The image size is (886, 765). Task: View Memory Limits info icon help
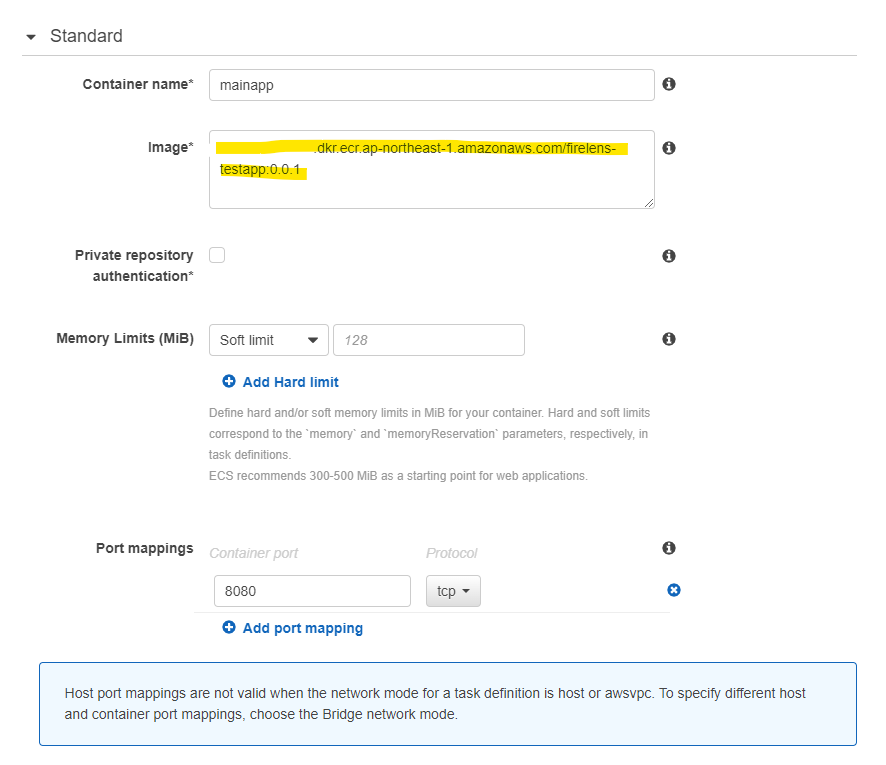pos(669,339)
